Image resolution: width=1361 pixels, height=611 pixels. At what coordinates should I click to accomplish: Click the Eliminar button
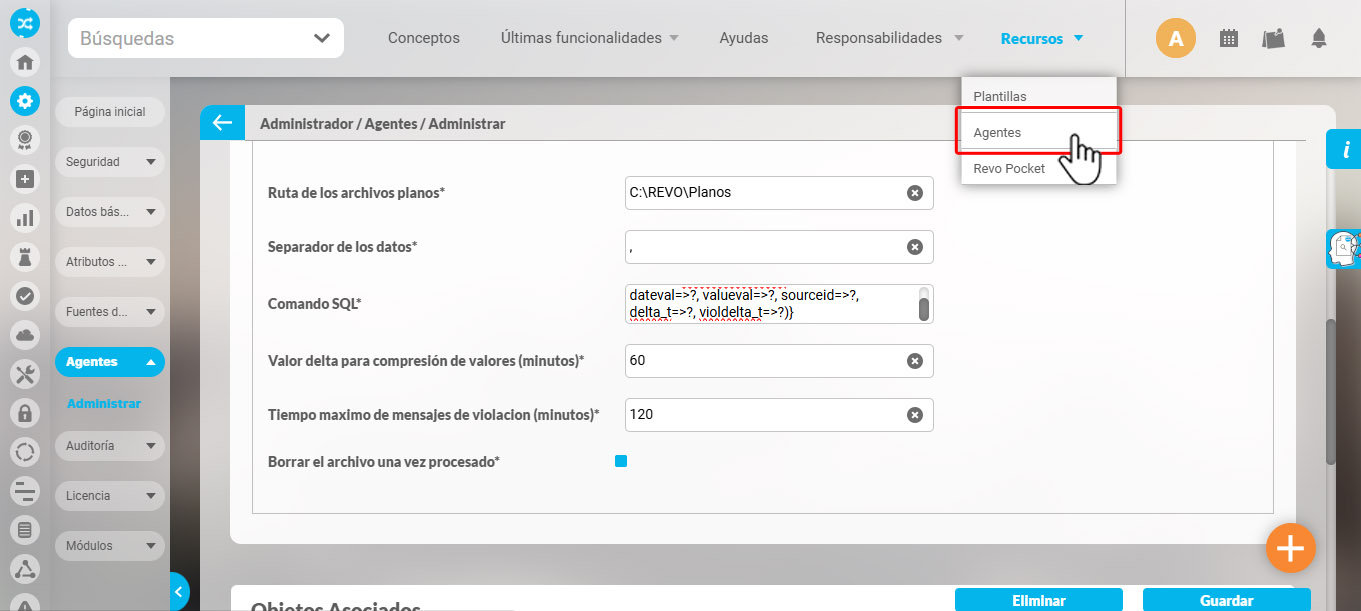click(x=1038, y=600)
